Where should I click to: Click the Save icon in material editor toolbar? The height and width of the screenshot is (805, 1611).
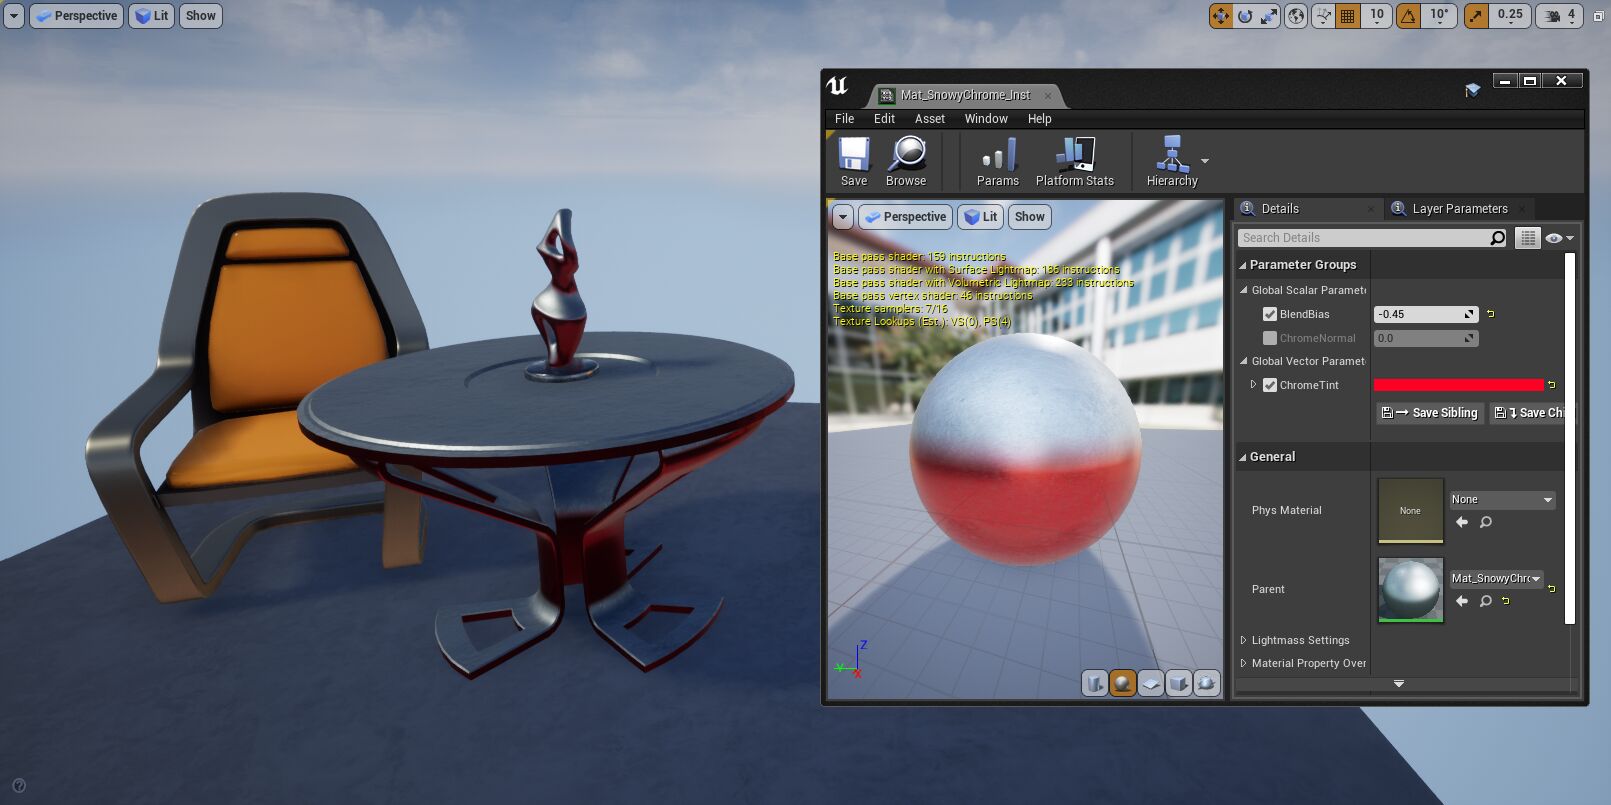point(853,161)
